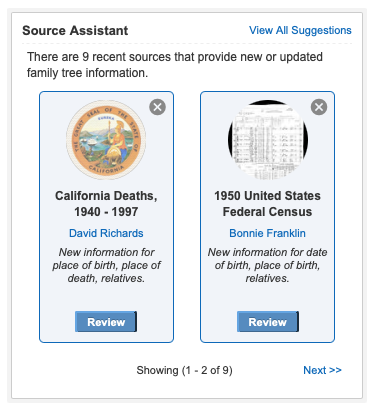Open the View All Suggestions link
376x409 pixels.
300,30
